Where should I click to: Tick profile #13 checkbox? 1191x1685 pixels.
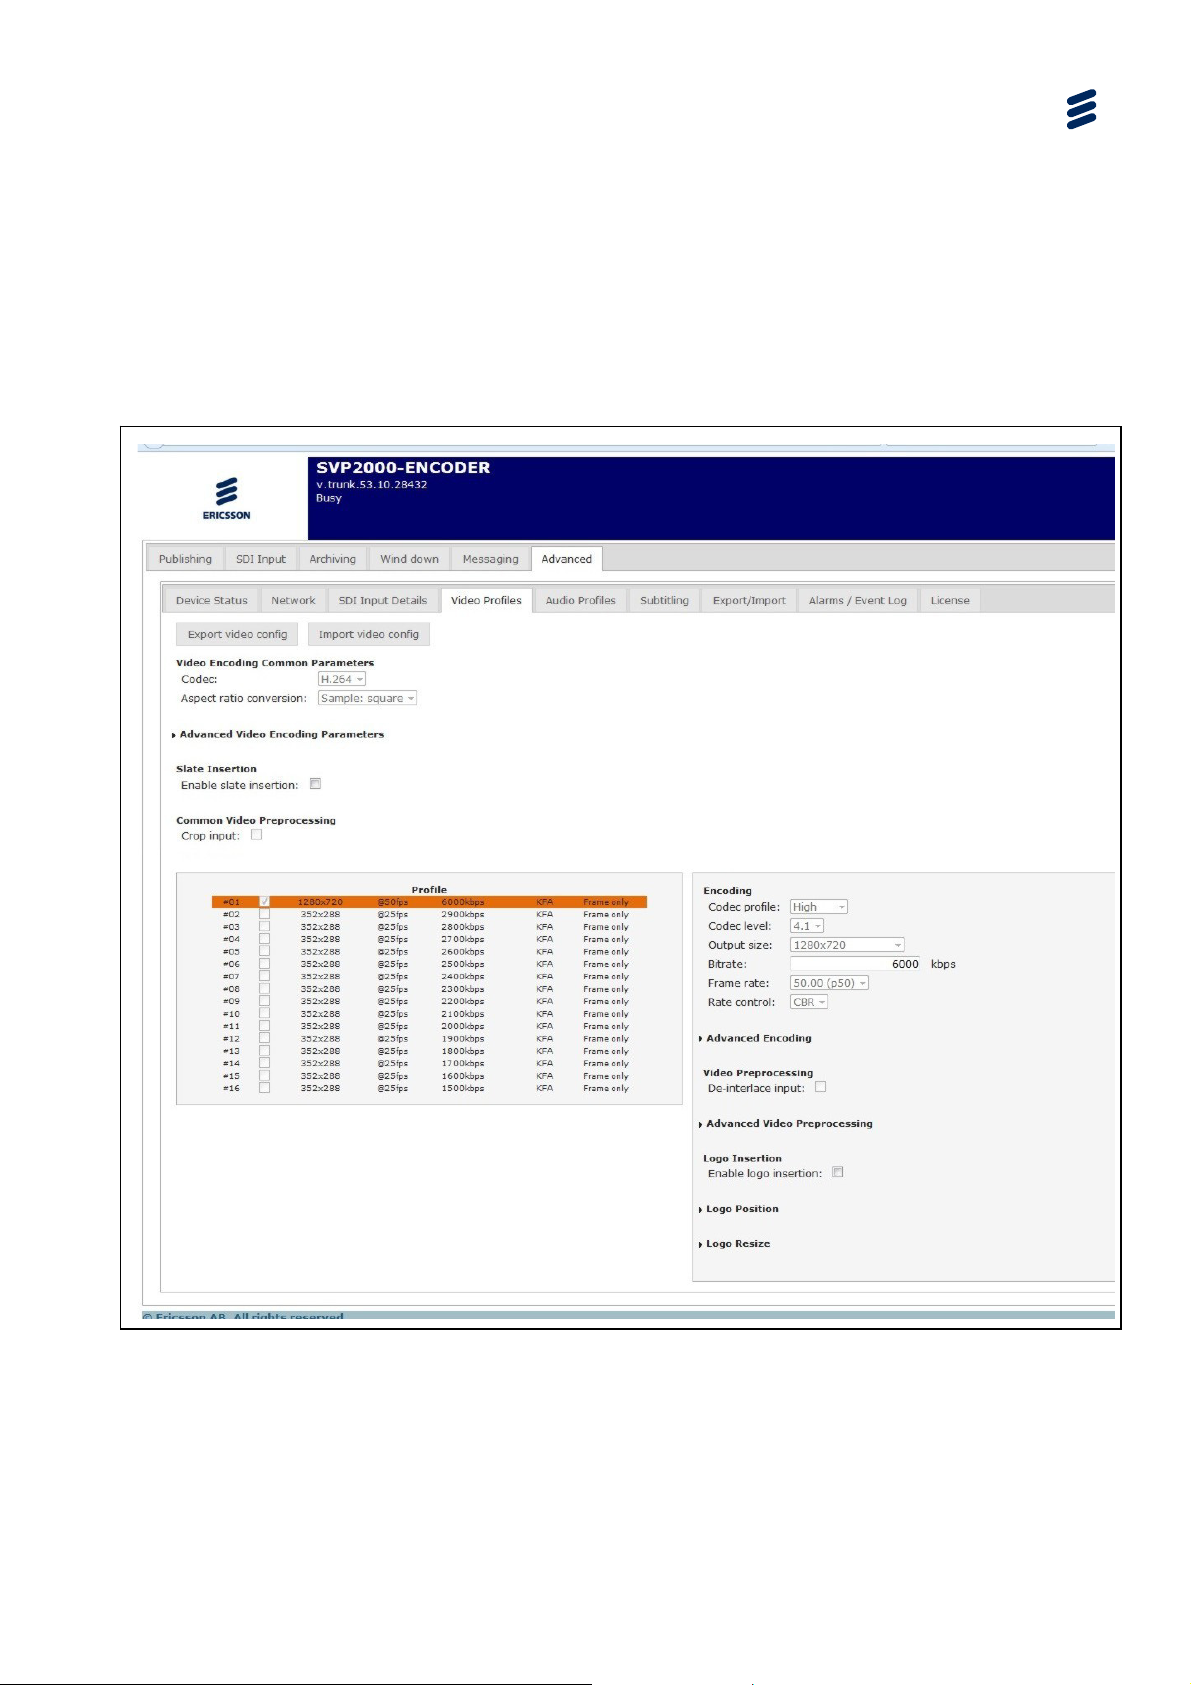tap(264, 1051)
